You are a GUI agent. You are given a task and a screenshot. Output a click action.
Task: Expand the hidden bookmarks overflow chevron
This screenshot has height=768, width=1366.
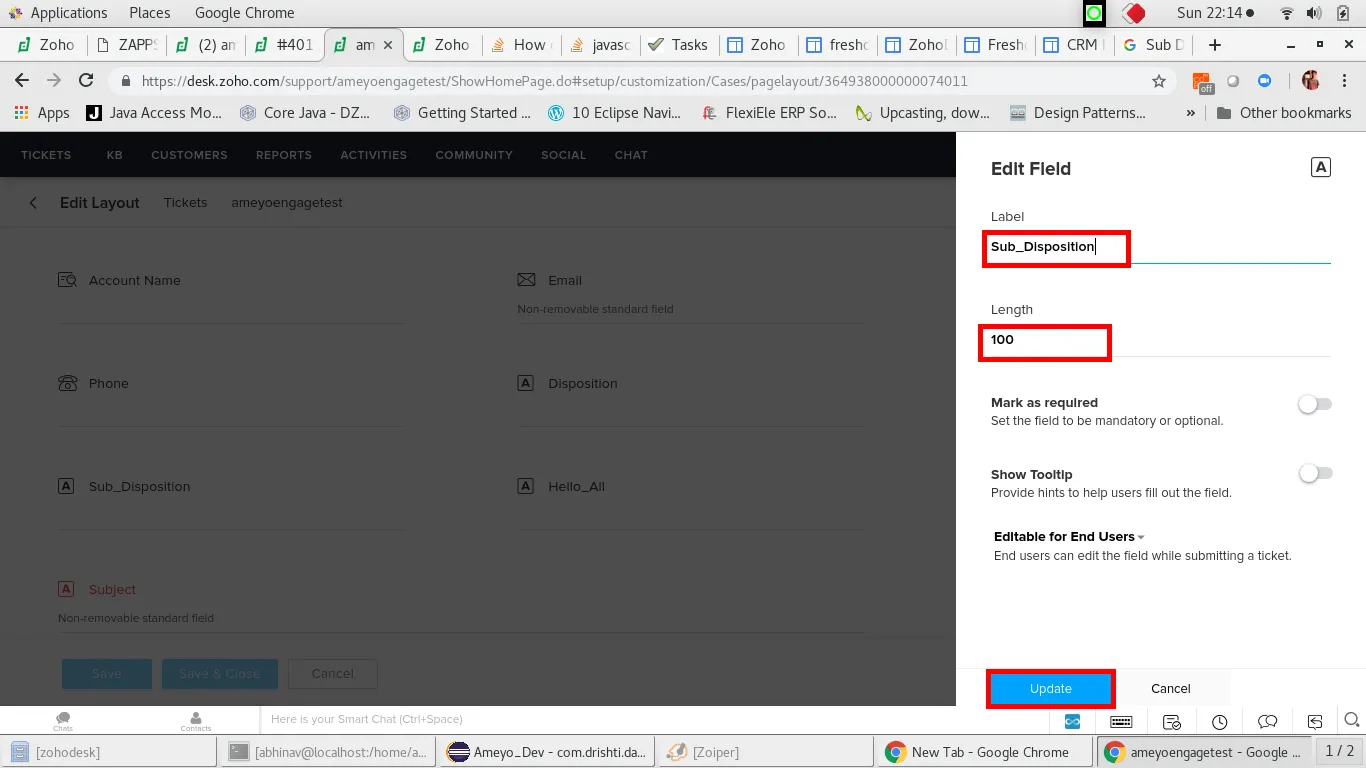click(1190, 113)
